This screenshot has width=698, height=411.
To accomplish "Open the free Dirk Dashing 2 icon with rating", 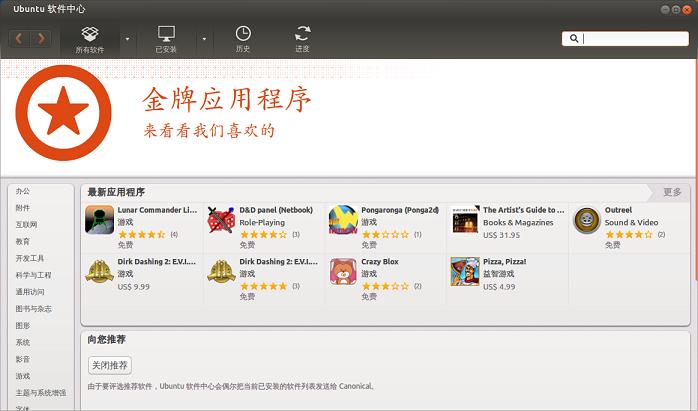I will (x=221, y=271).
